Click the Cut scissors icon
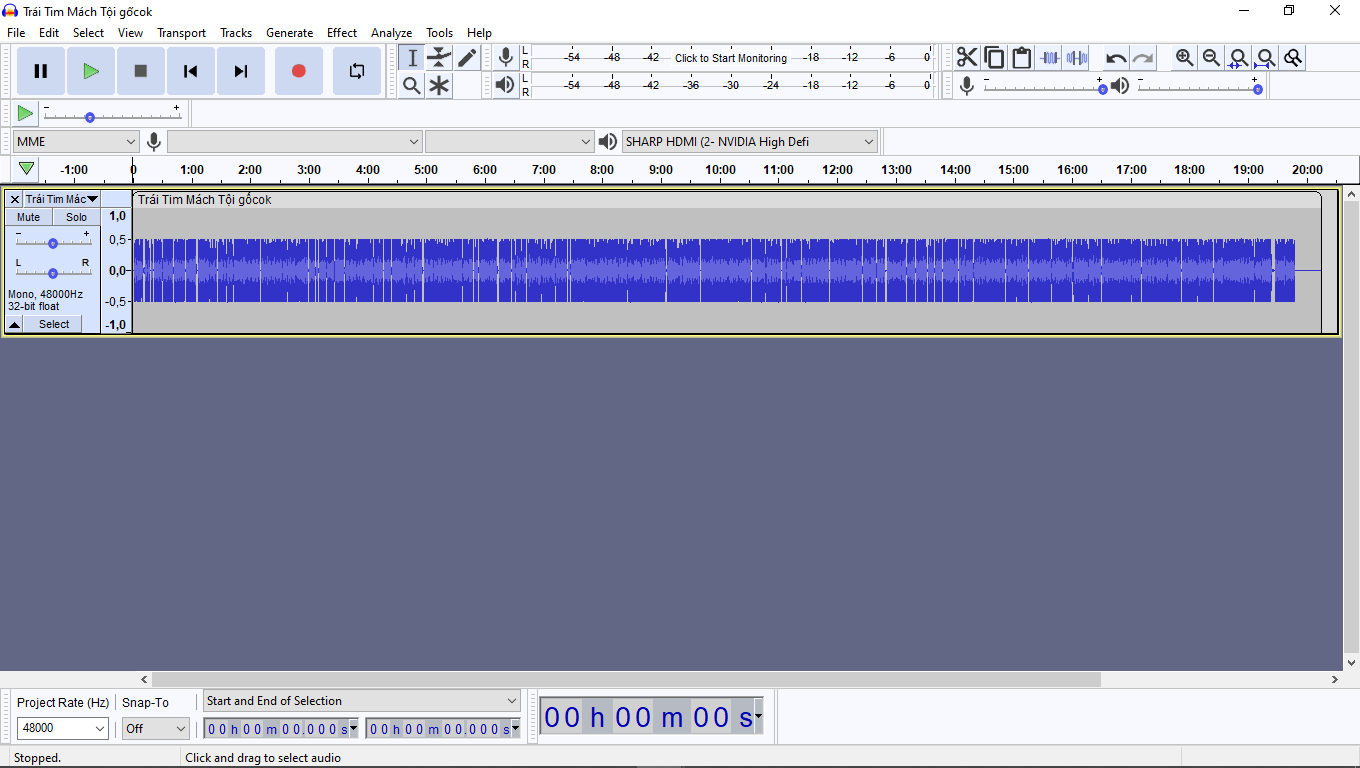Screen dimensions: 1360x768 (967, 58)
